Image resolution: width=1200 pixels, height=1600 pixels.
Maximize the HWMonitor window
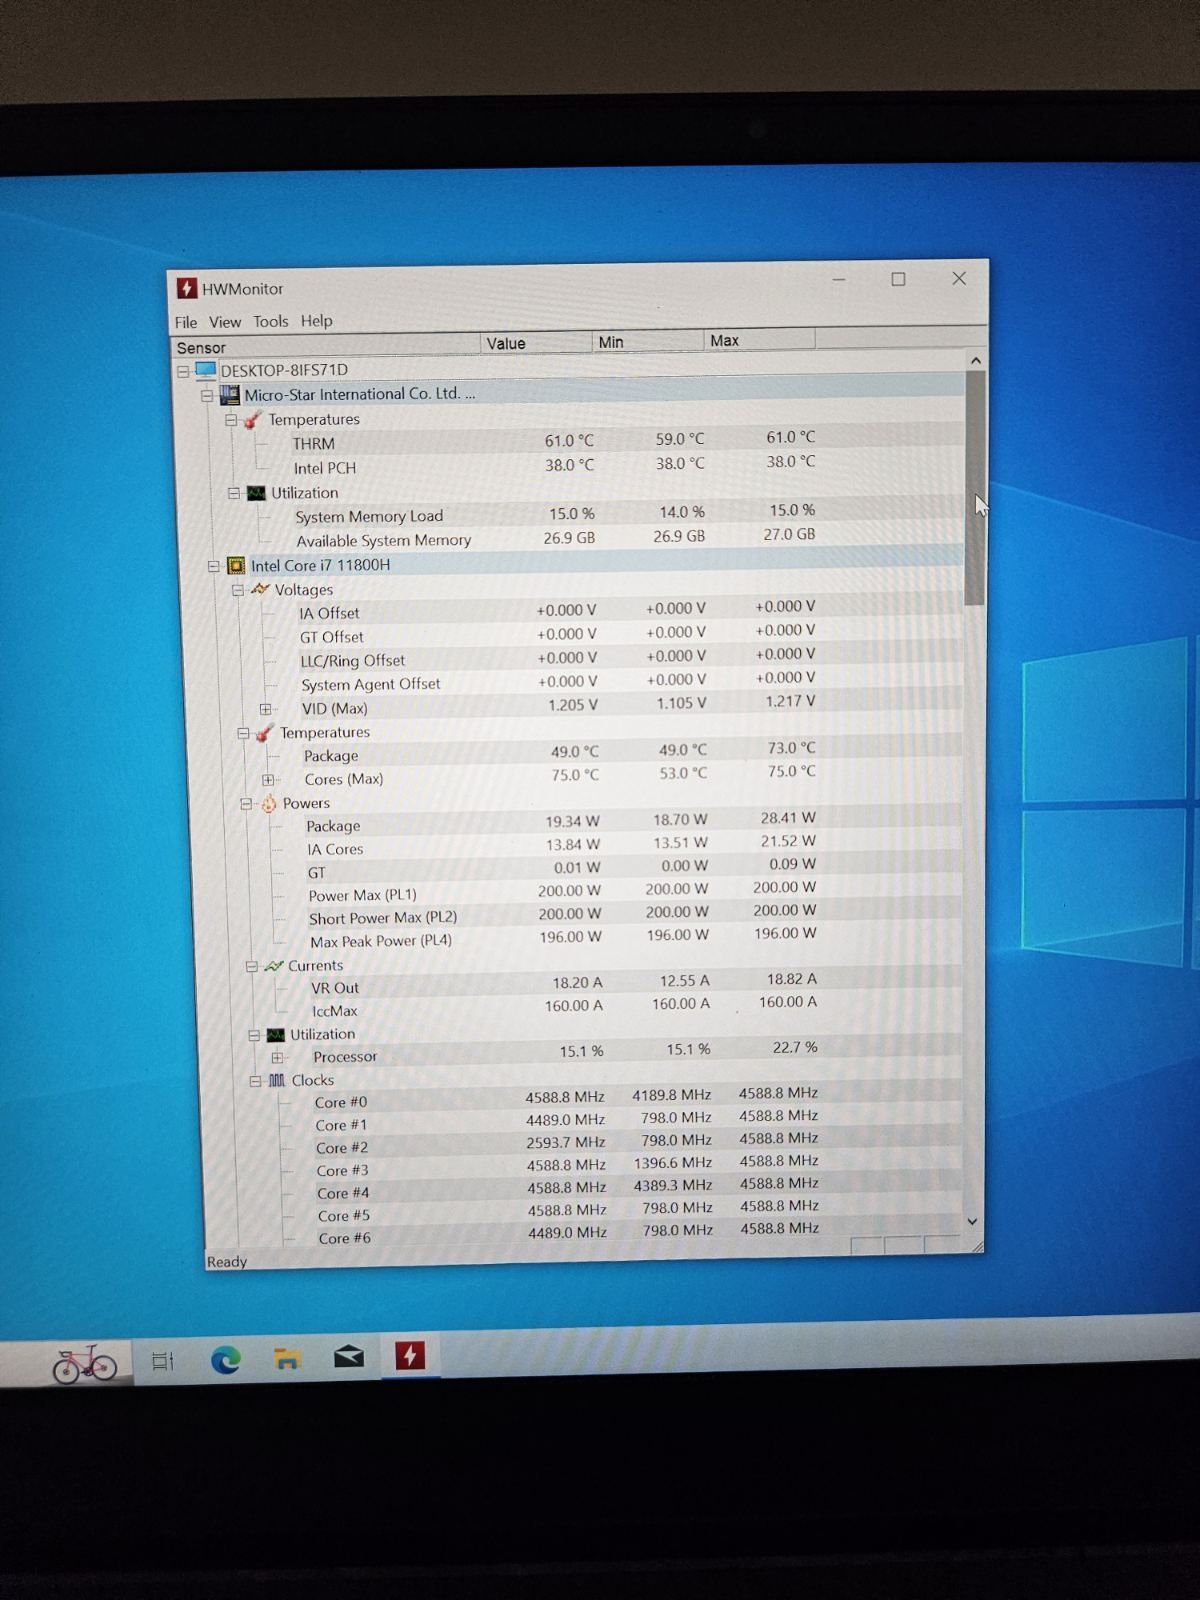click(x=898, y=279)
